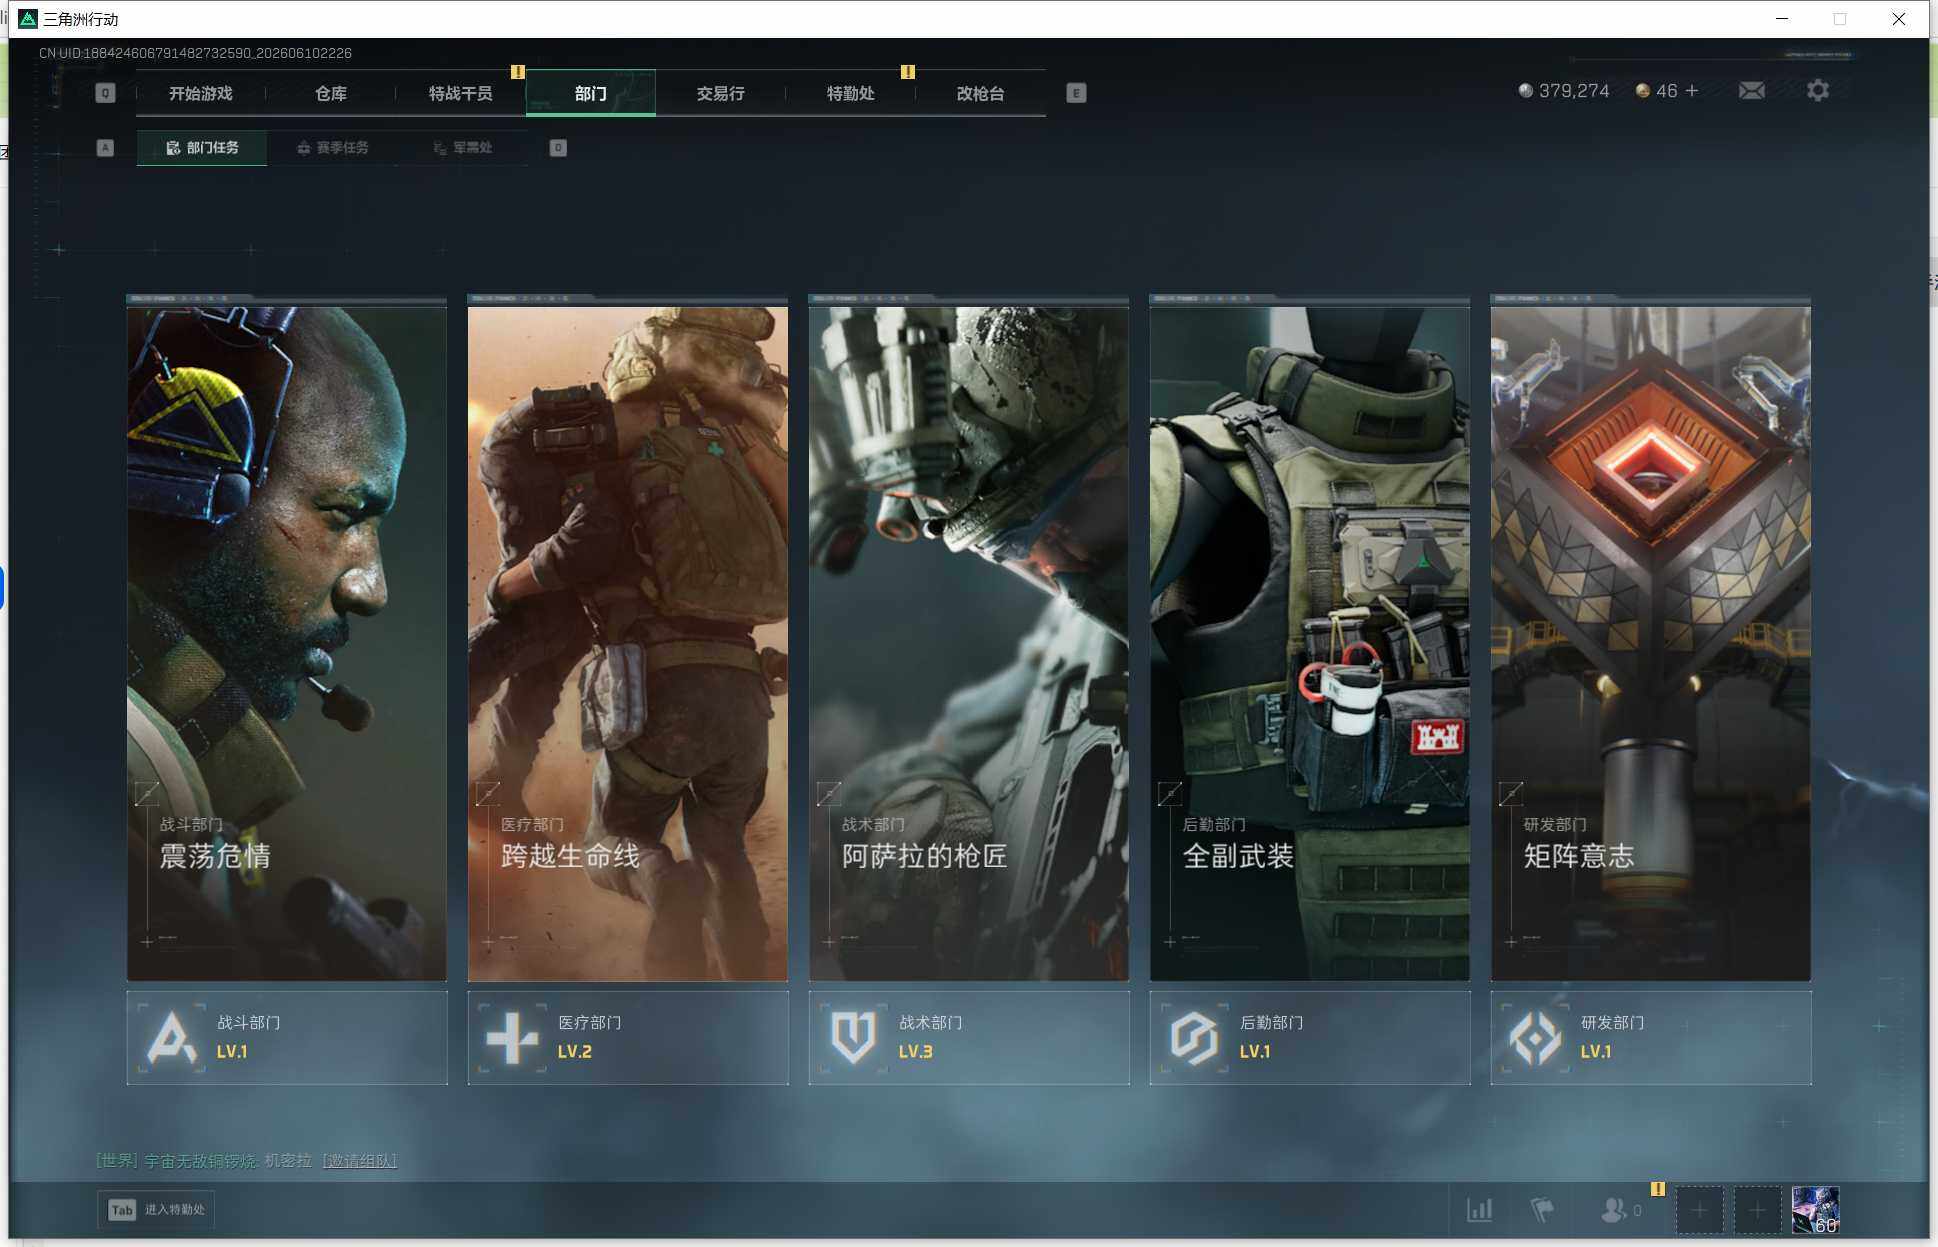
Task: Click the 研发部门 LV.1 level panel
Action: 1651,1038
